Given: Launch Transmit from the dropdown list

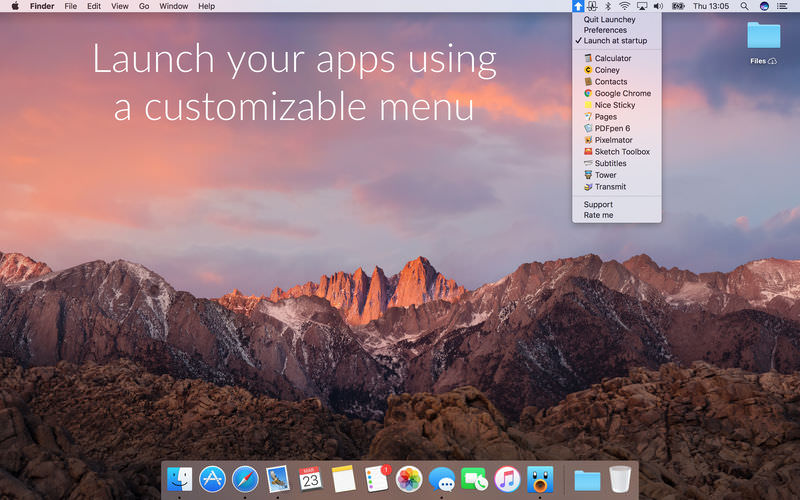Looking at the screenshot, I should point(610,187).
